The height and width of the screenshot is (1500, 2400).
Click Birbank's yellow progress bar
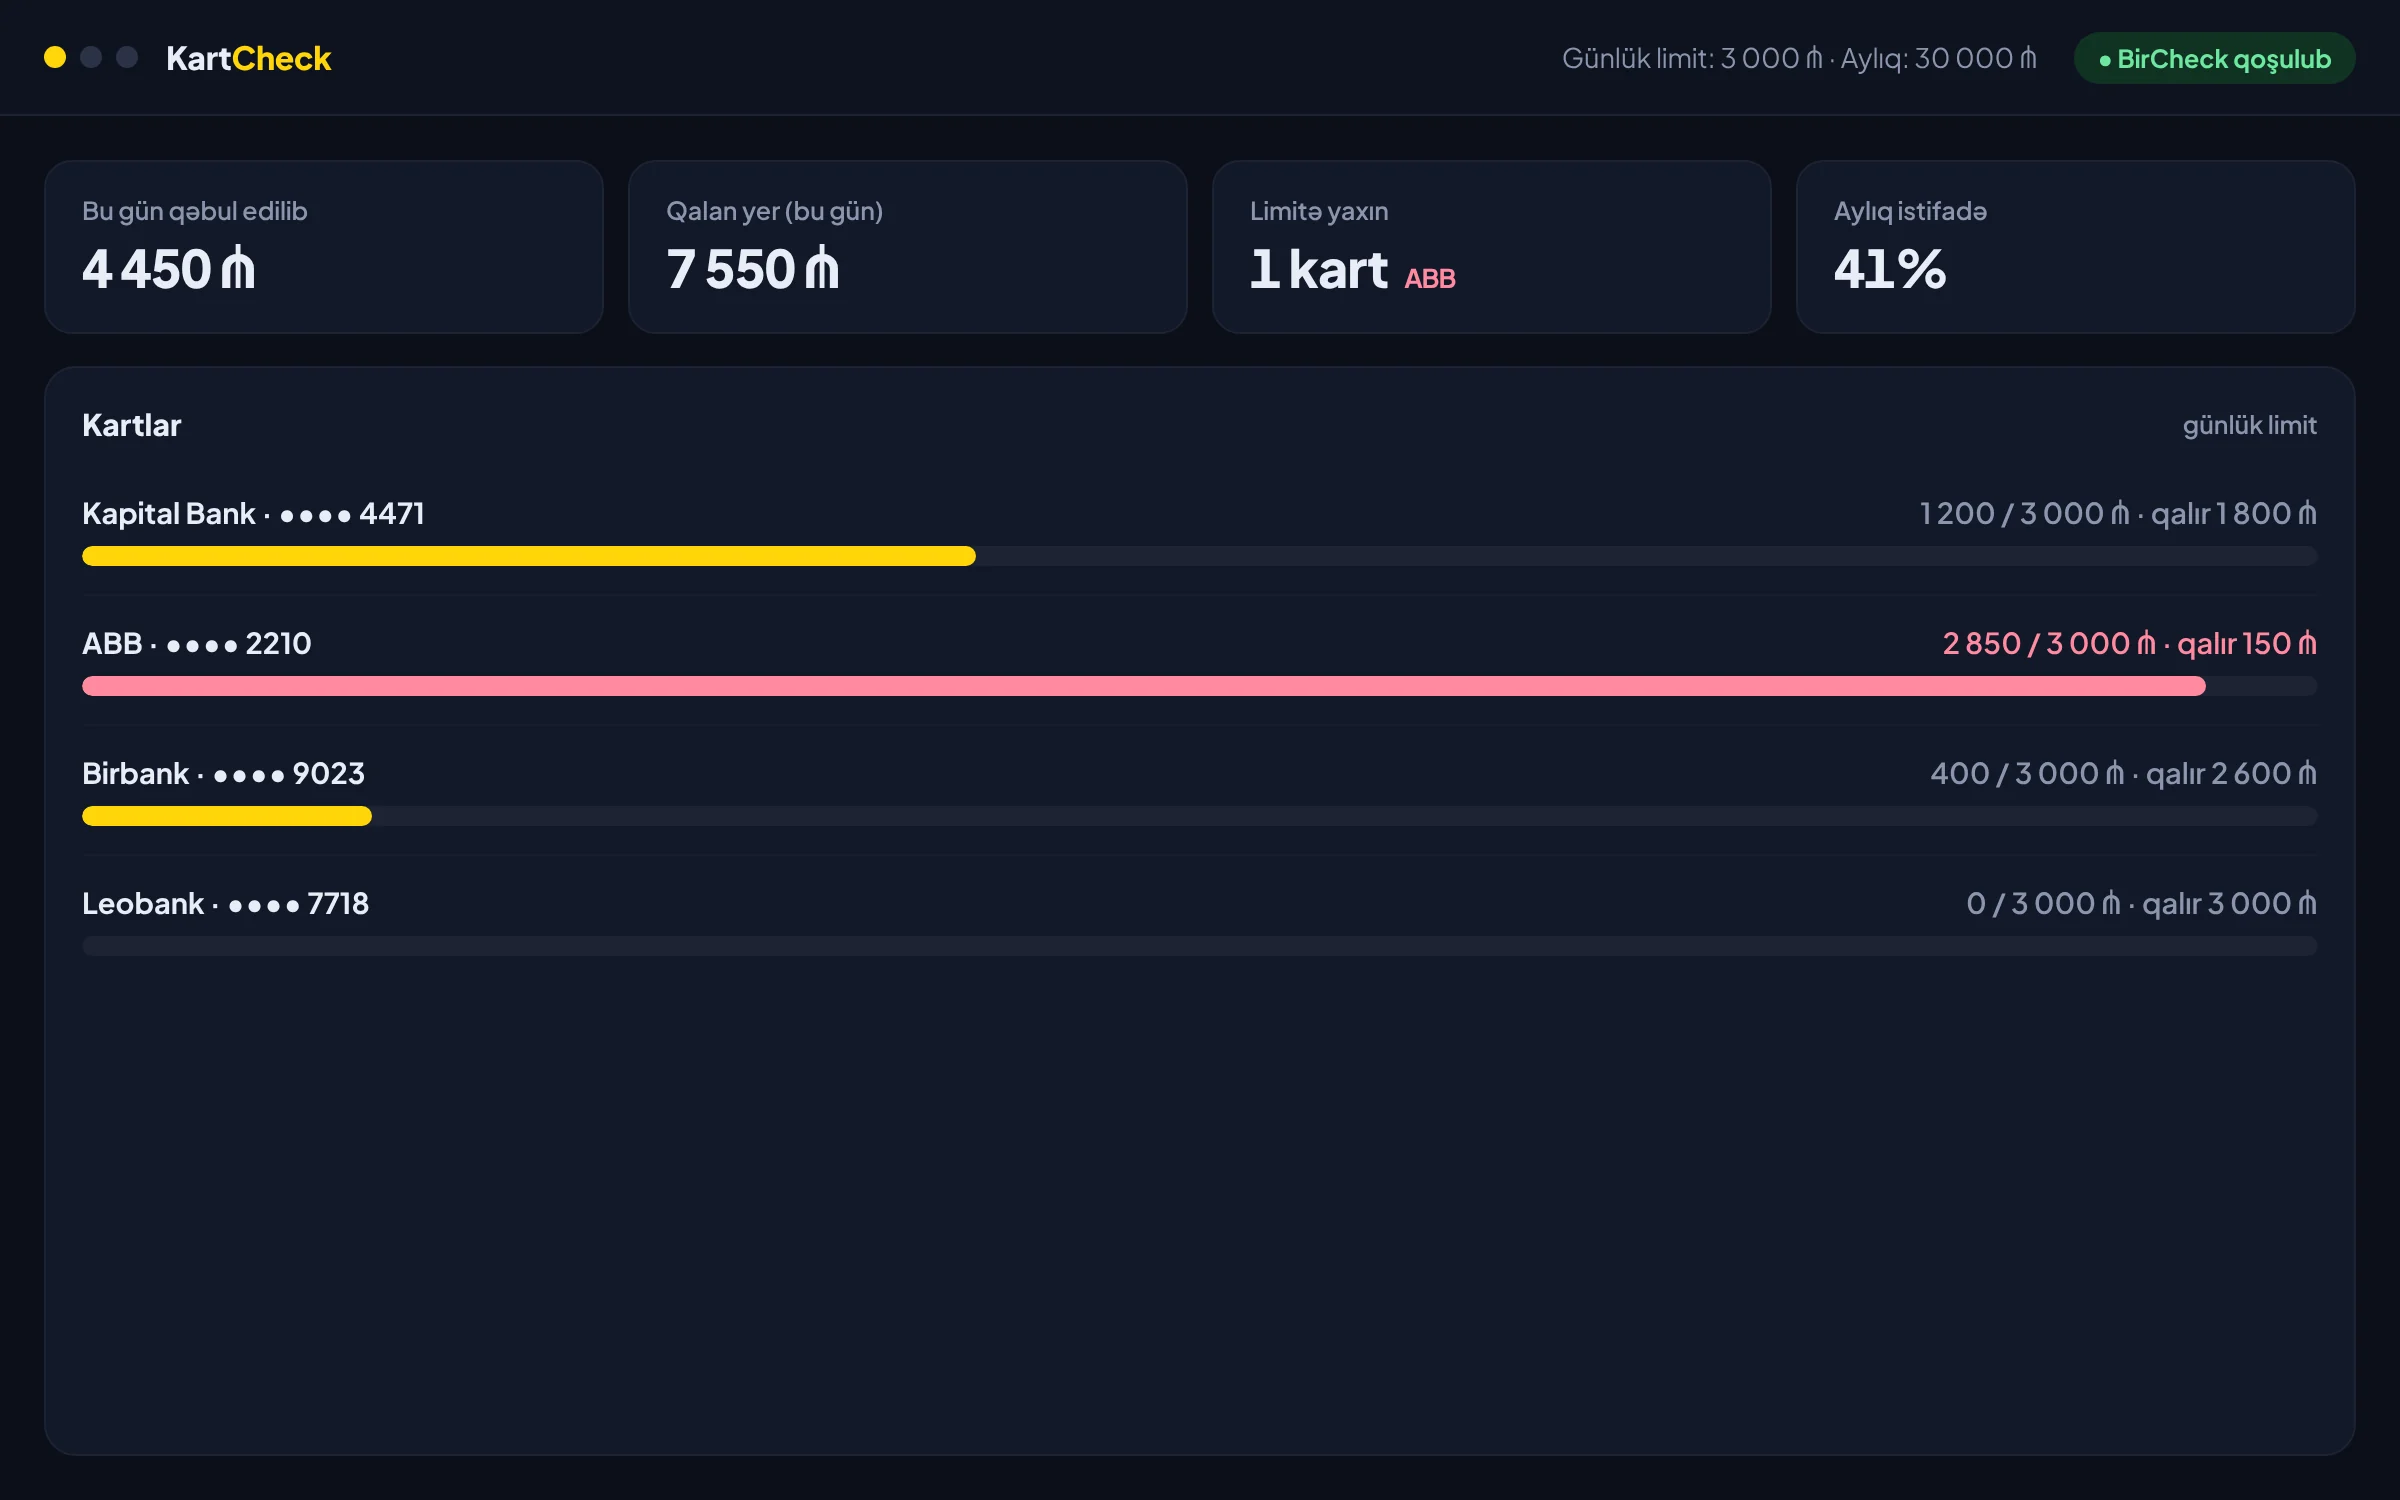point(227,816)
